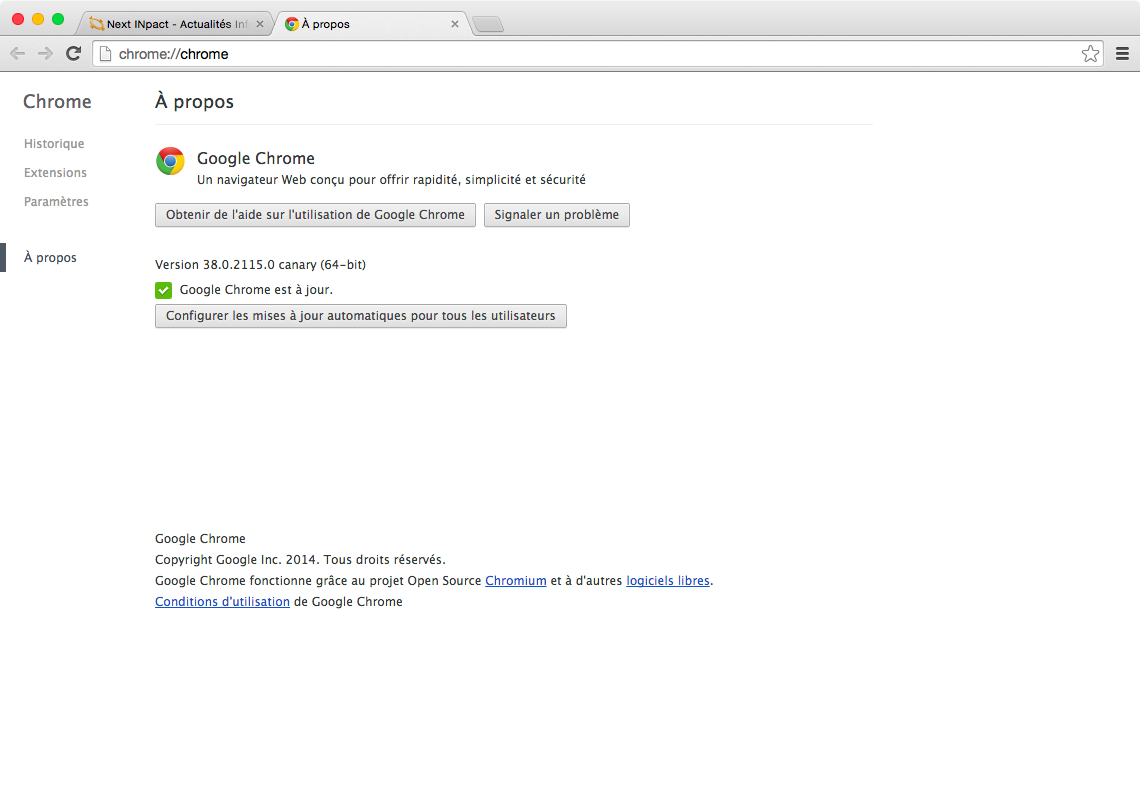Click the back navigation arrow
Screen dimensions: 1140x786
click(17, 54)
